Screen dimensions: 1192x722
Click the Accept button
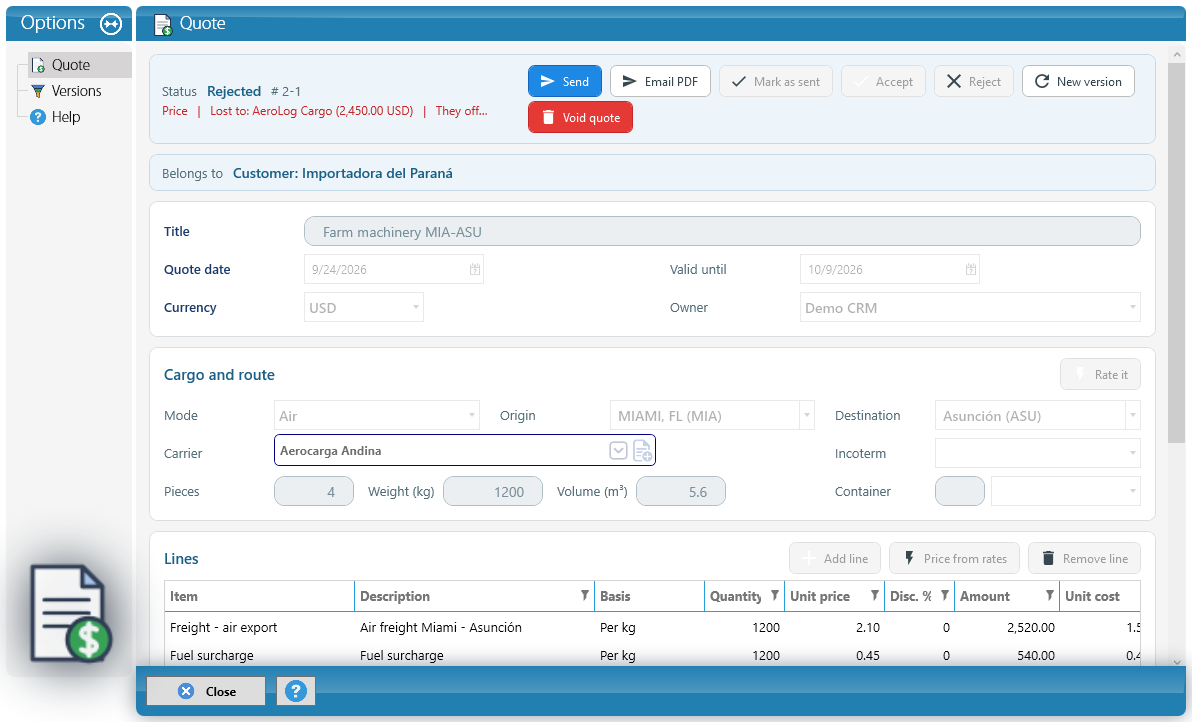tap(883, 81)
